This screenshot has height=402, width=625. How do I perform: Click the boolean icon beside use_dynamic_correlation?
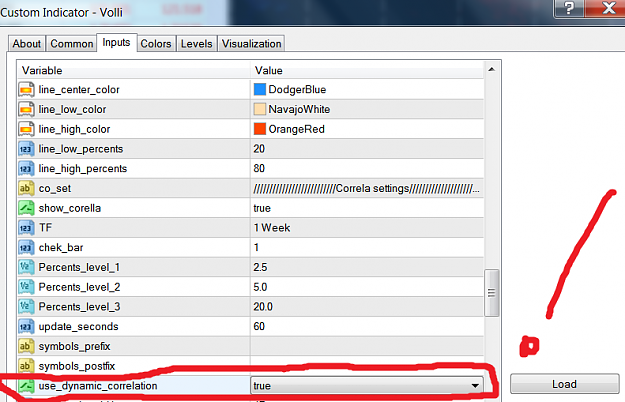pyautogui.click(x=26, y=386)
